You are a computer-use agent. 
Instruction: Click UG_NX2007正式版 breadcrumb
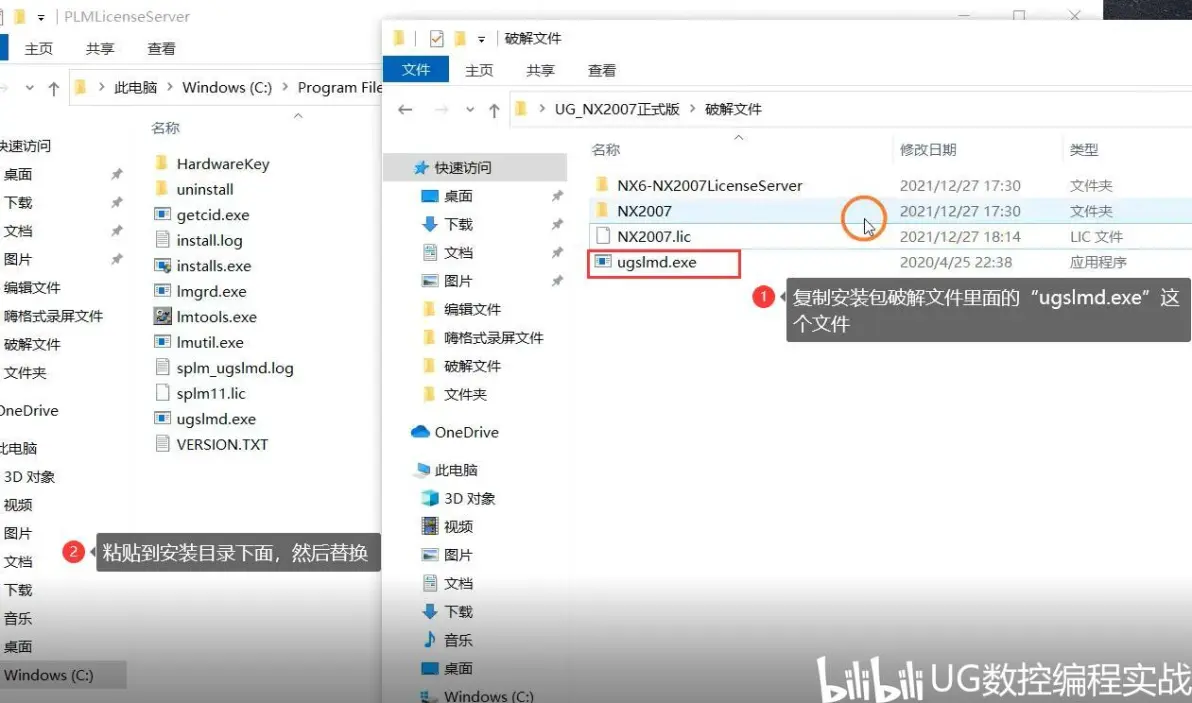[617, 109]
